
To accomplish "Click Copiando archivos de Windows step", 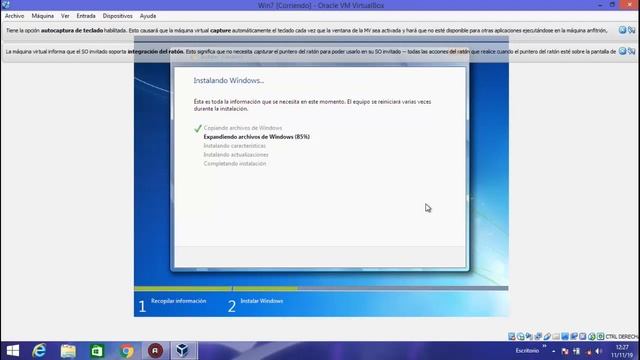I will (x=243, y=128).
